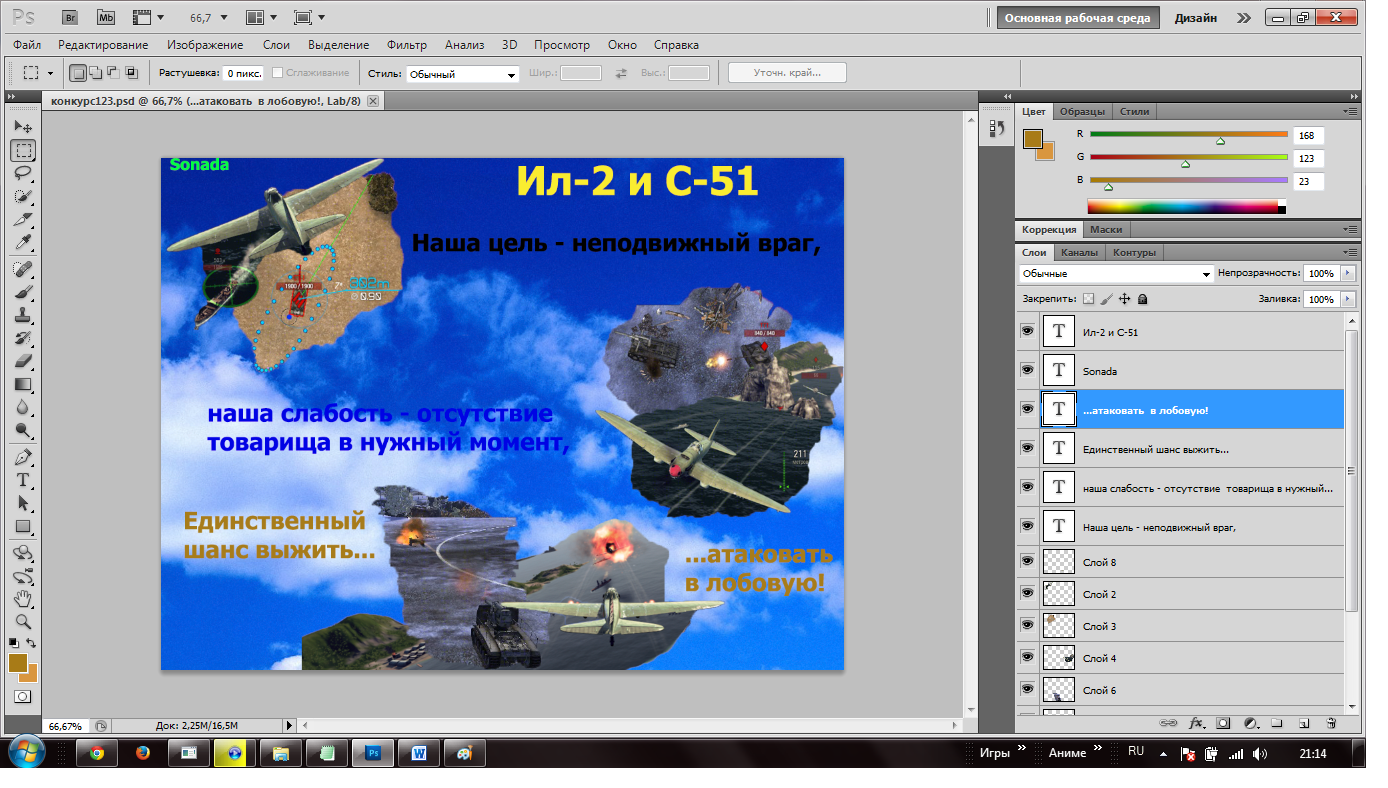The image size is (1388, 788).
Task: Open the layer blend mode dropdown 'Обычные'
Action: 1116,273
